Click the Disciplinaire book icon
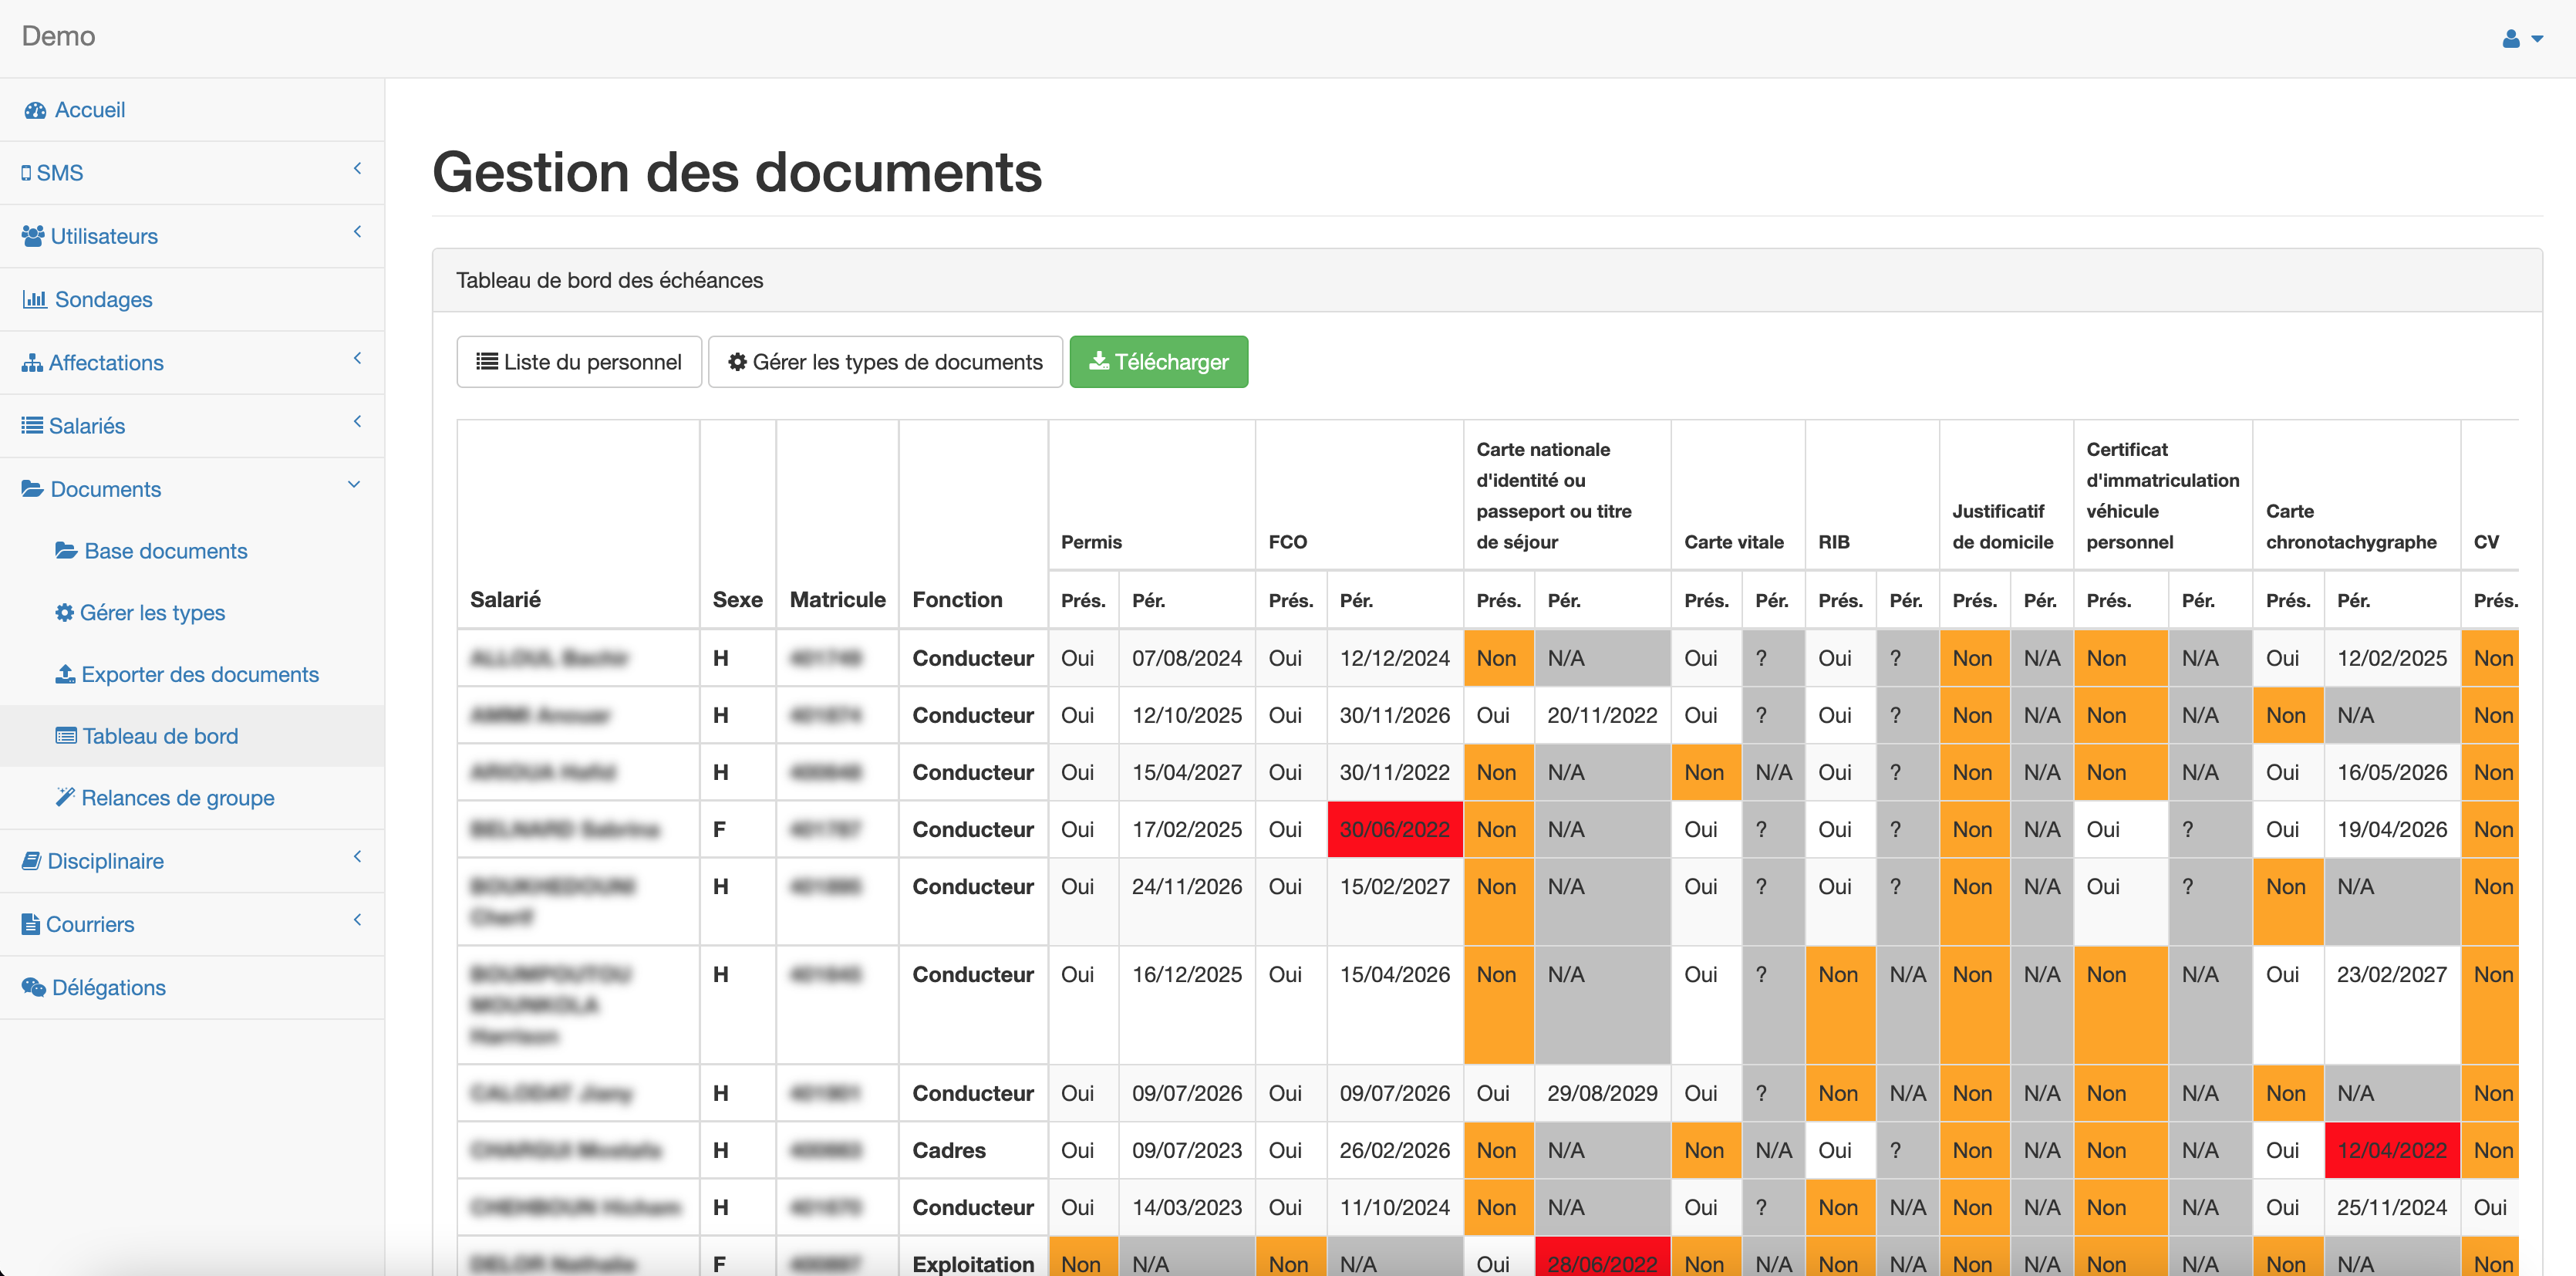This screenshot has height=1276, width=2576. tap(32, 860)
